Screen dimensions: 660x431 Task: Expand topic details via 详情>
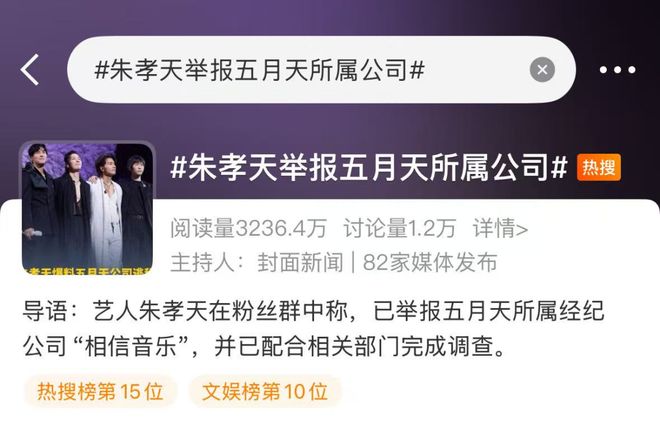500,228
